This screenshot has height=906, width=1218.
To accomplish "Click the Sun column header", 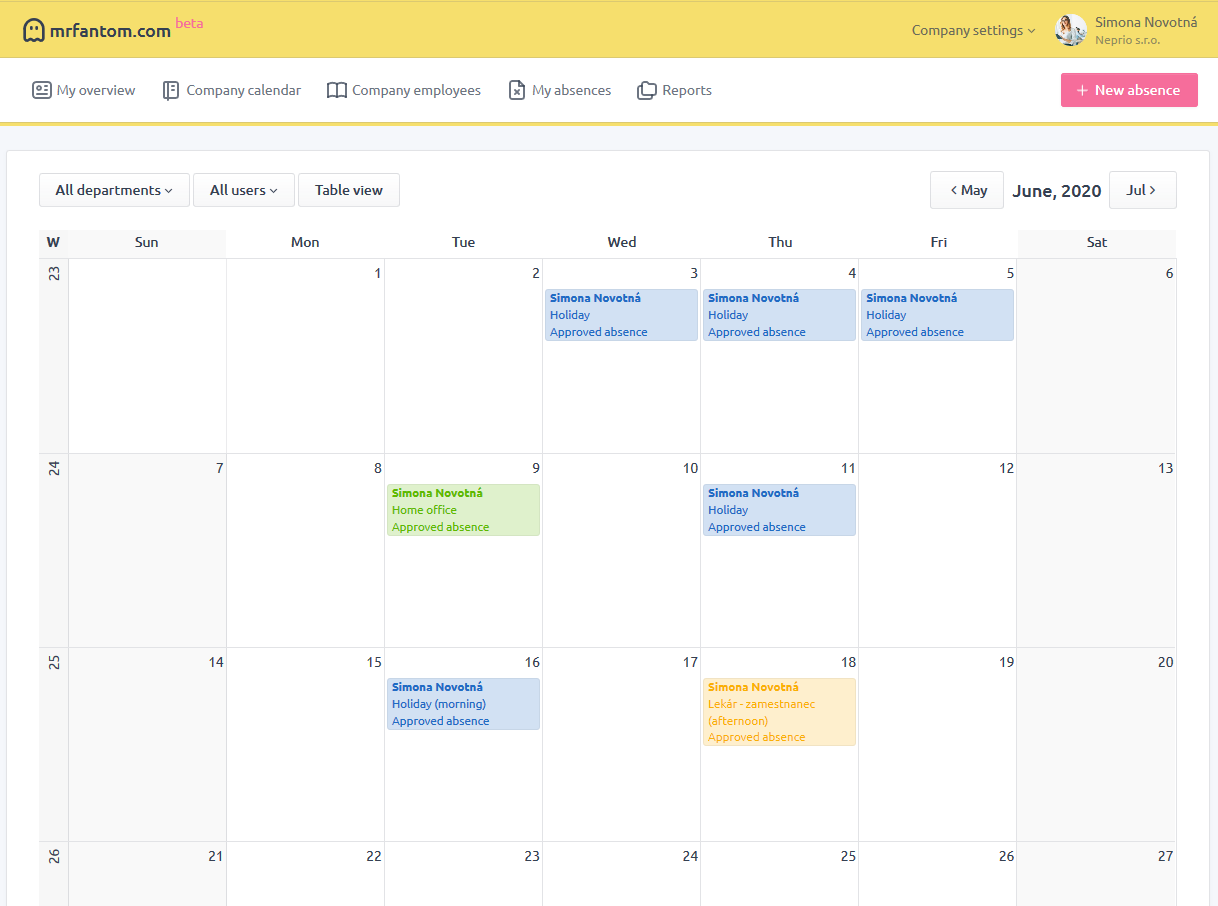I will [147, 242].
